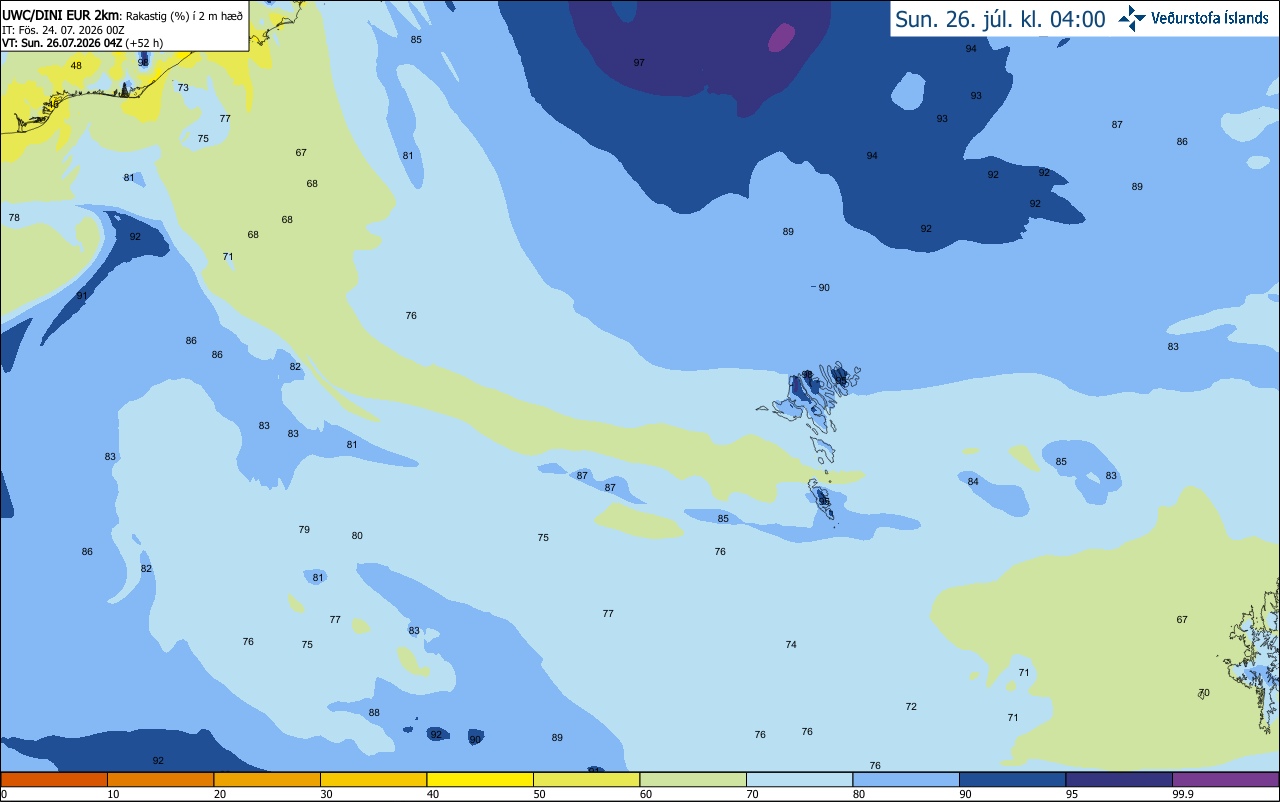Image resolution: width=1280 pixels, height=802 pixels.
Task: Click the Veðurstofa Íslands text label
Action: pyautogui.click(x=1210, y=19)
